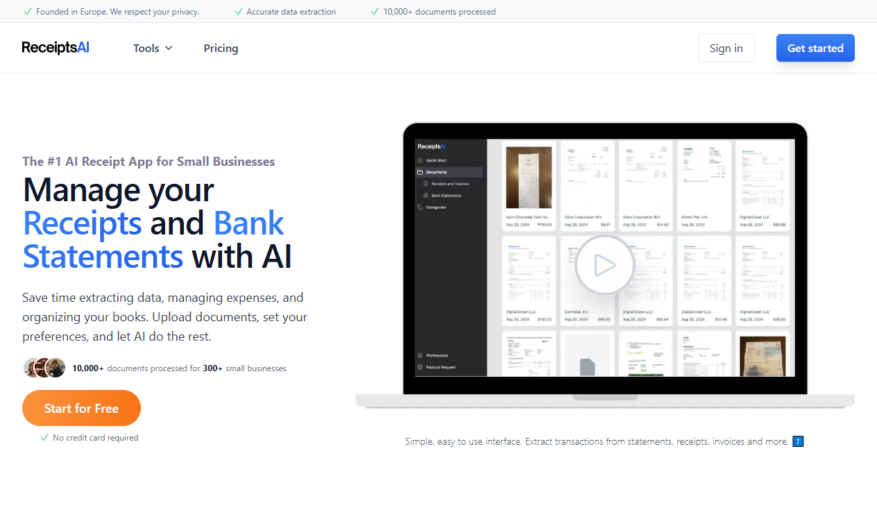
Task: Go to the Pricing page
Action: pyautogui.click(x=220, y=48)
